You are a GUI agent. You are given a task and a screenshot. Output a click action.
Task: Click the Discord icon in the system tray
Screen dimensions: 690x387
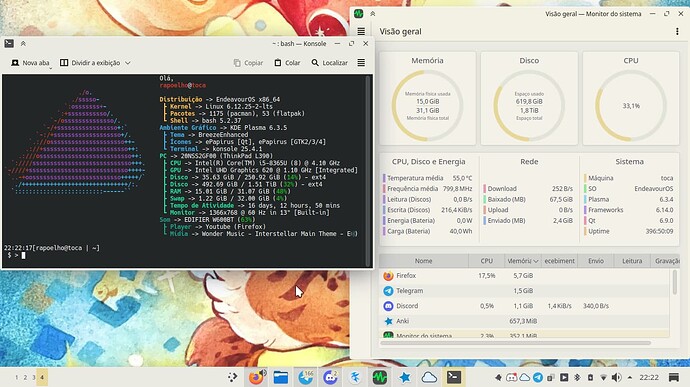(511, 377)
